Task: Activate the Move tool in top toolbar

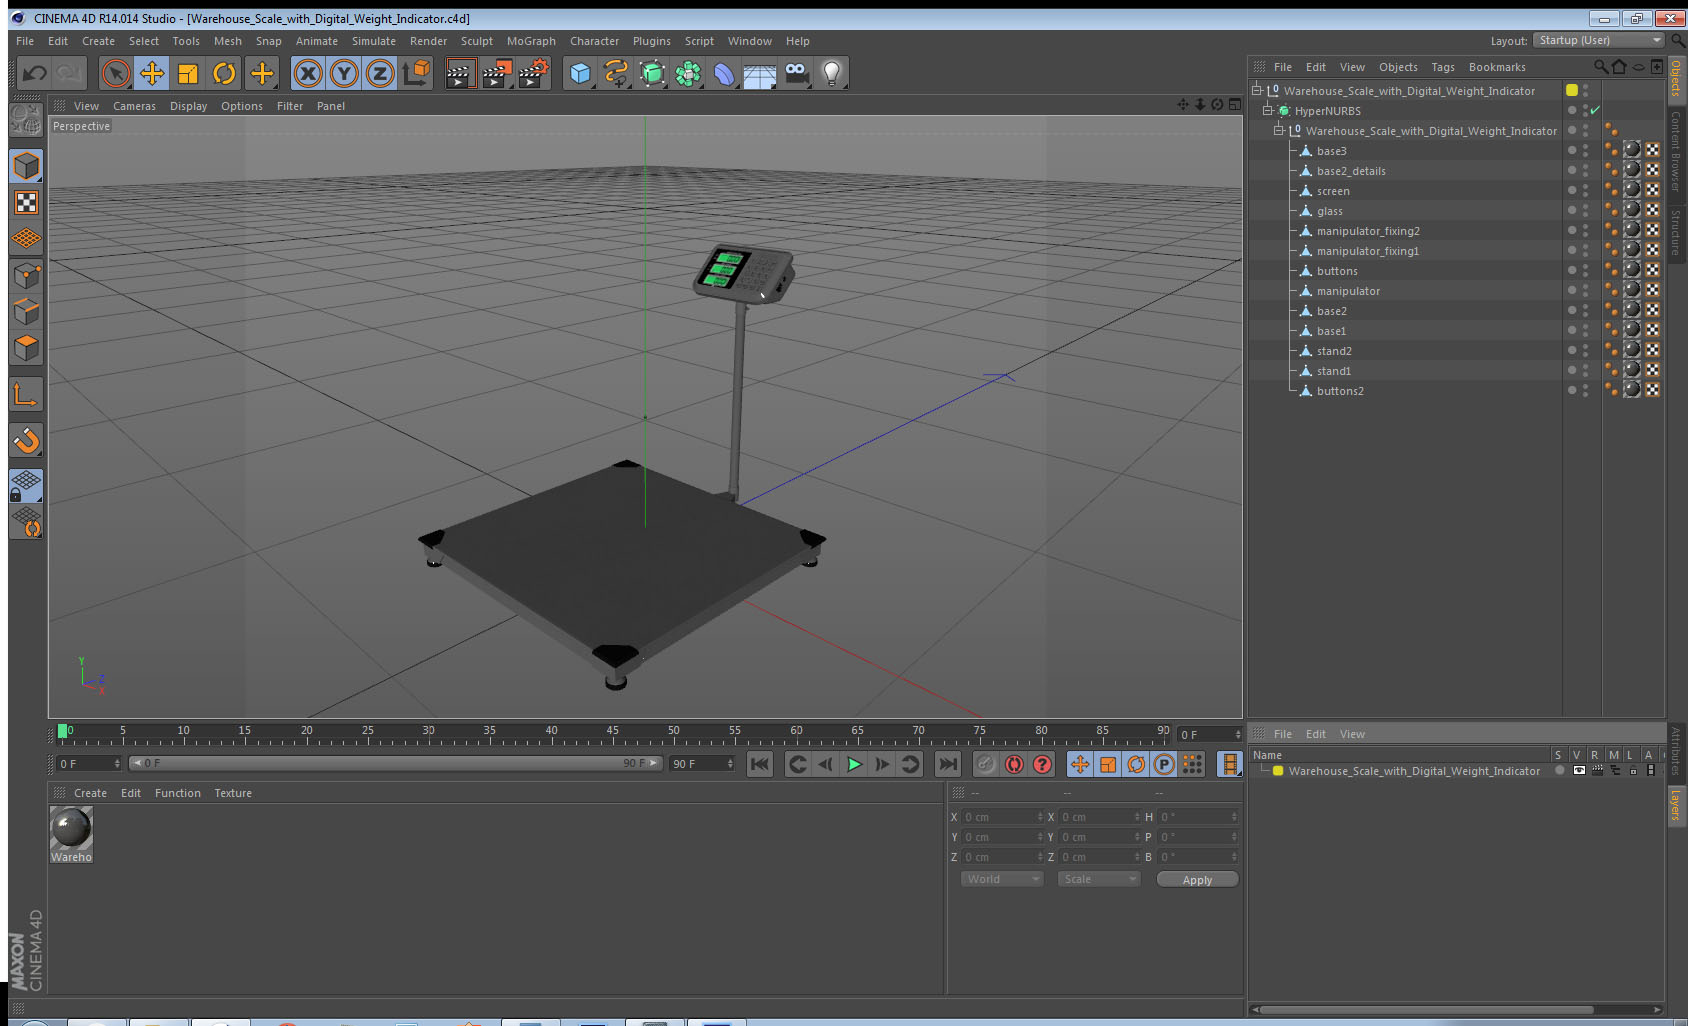Action: pos(152,73)
